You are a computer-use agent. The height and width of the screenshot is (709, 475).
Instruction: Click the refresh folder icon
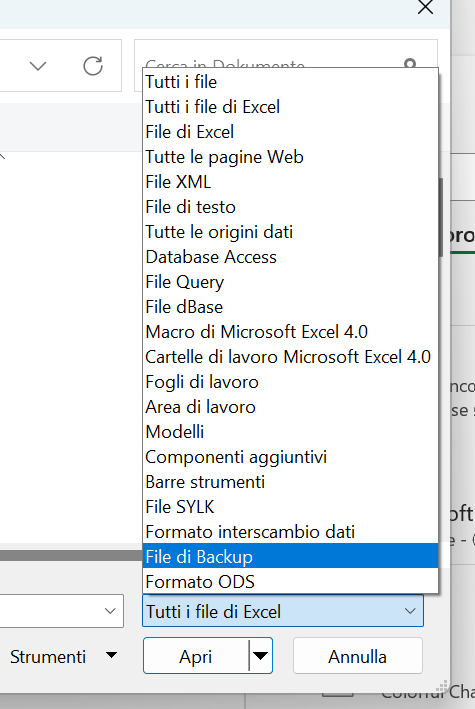click(x=93, y=66)
